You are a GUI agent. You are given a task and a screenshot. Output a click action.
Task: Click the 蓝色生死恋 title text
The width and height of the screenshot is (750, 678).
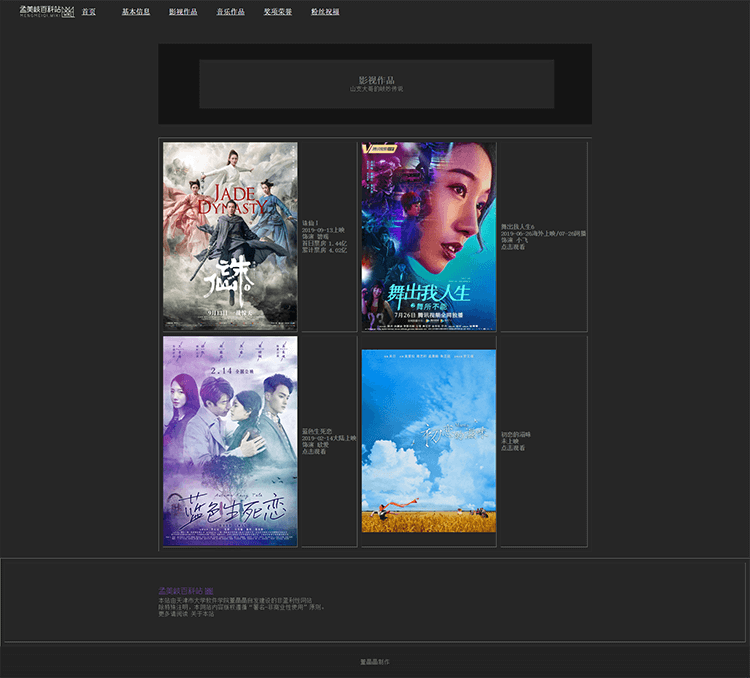[x=317, y=431]
